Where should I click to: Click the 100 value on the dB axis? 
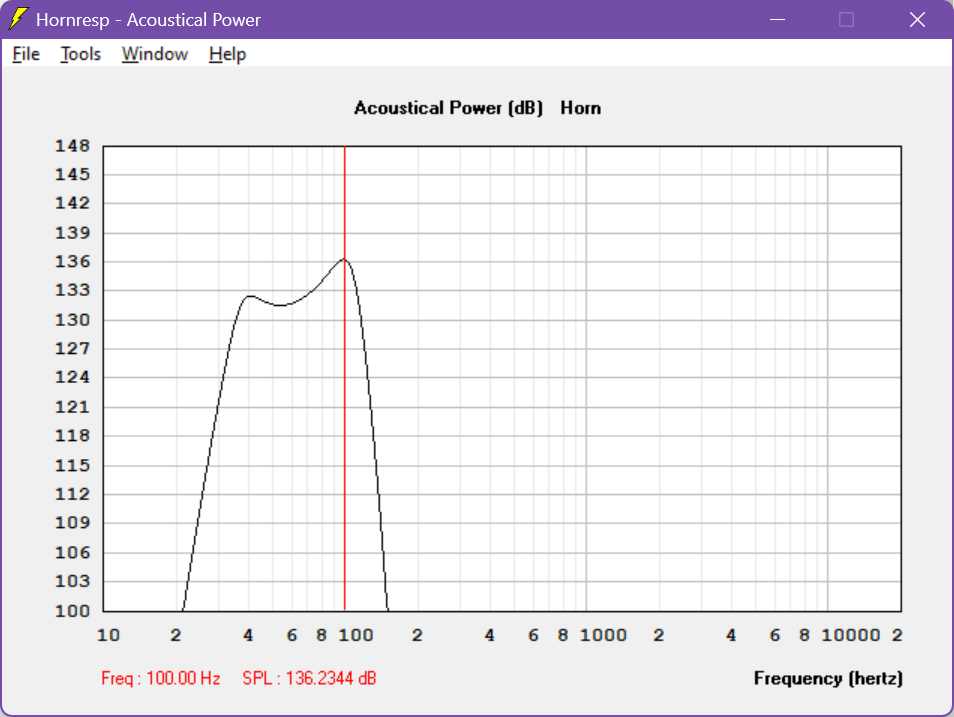(x=72, y=610)
